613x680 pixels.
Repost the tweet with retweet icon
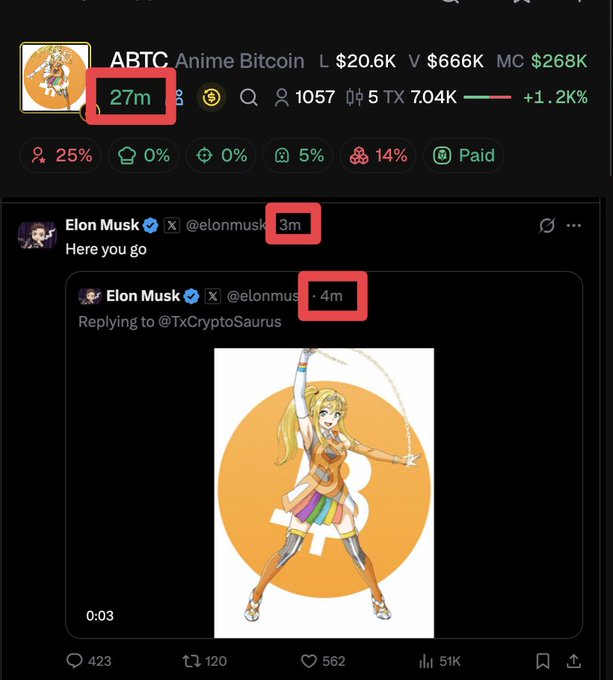(x=191, y=661)
